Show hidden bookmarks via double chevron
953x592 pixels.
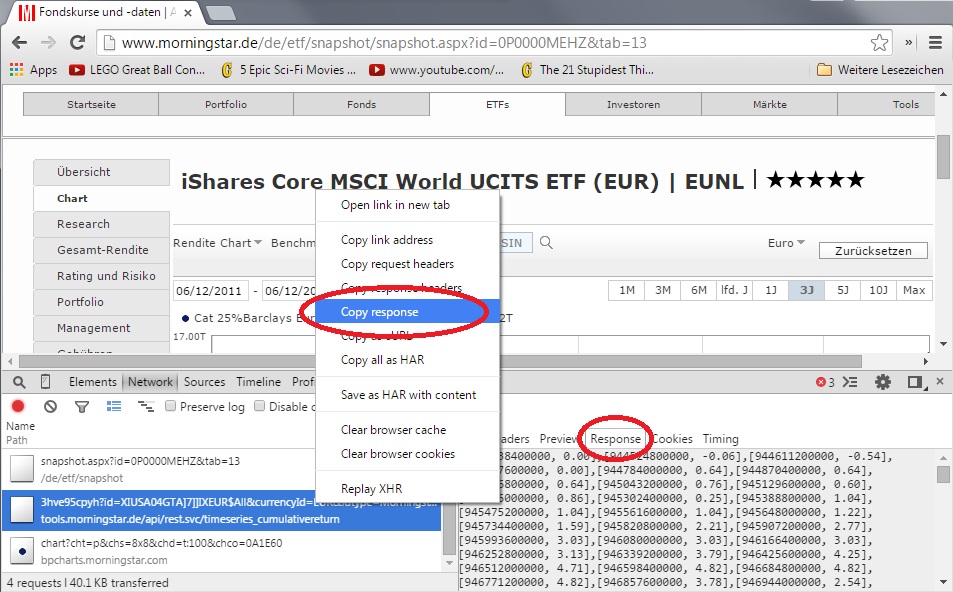909,43
